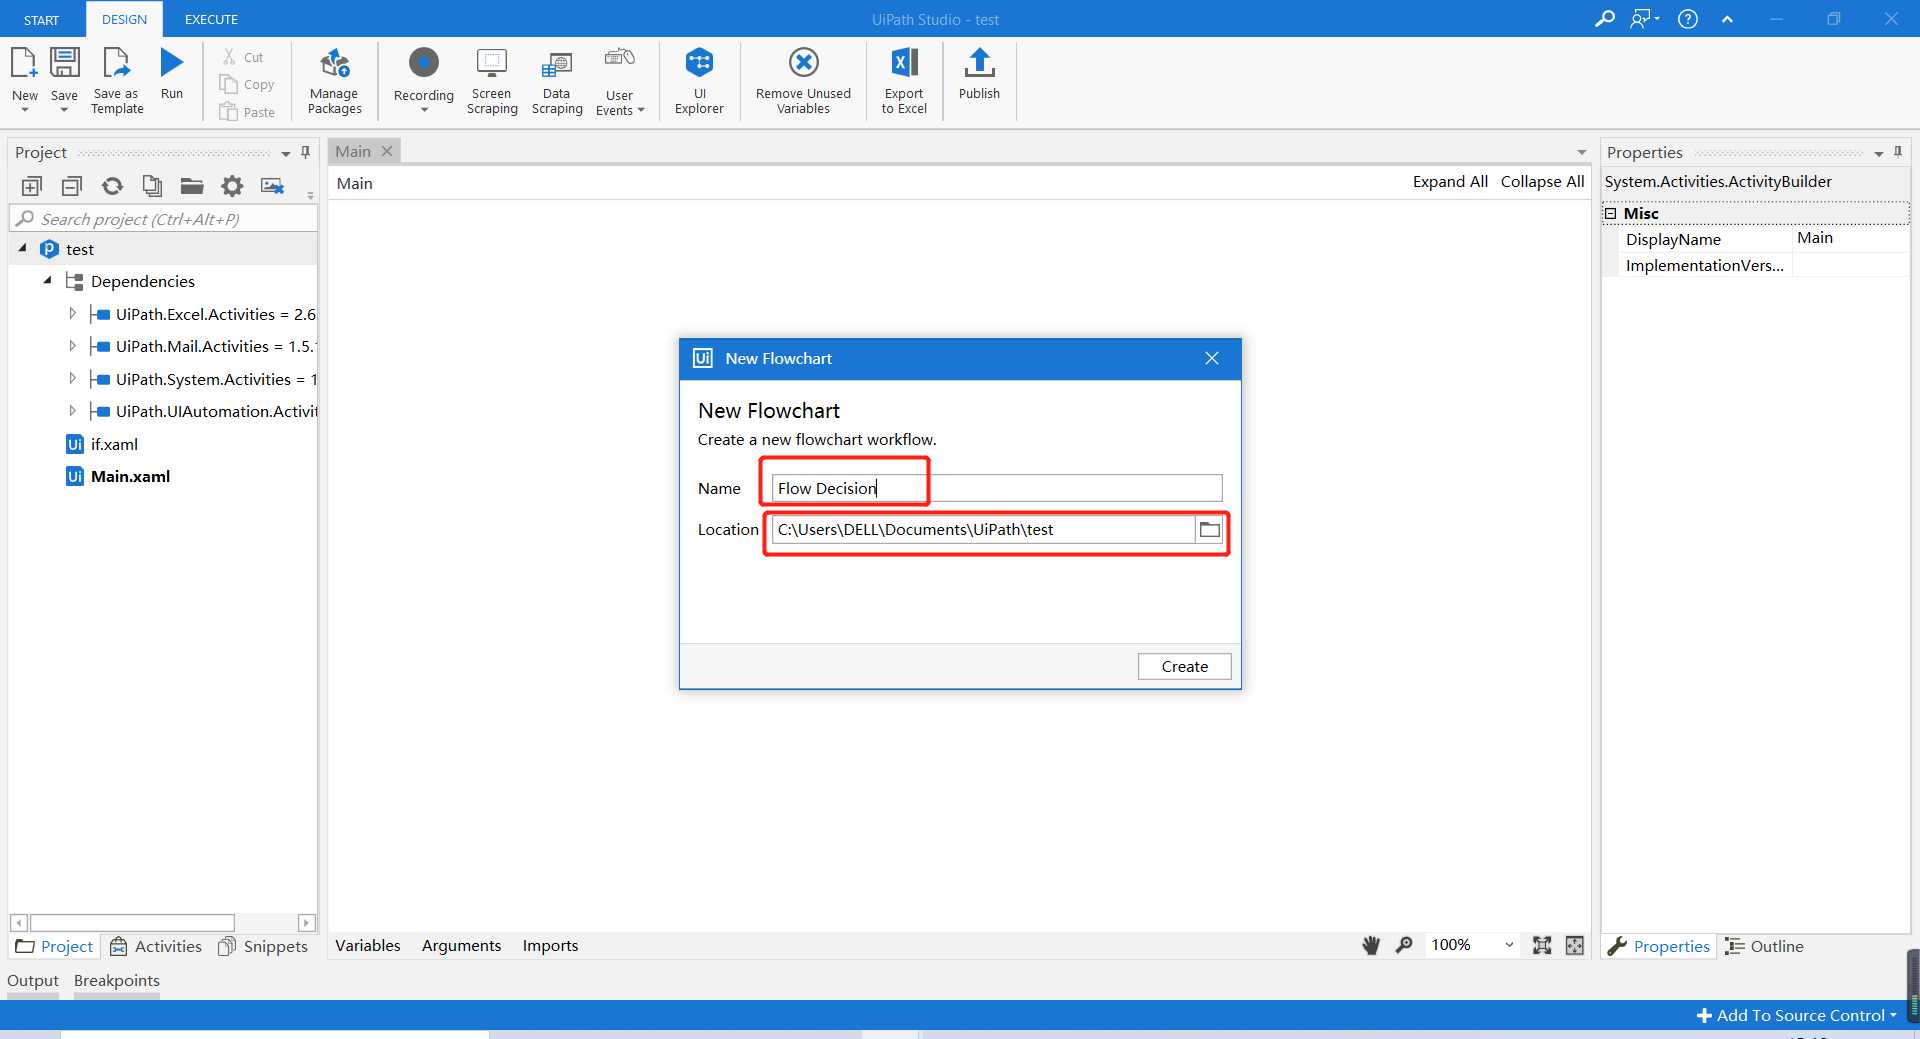Collapse the Misc property category

(1610, 213)
